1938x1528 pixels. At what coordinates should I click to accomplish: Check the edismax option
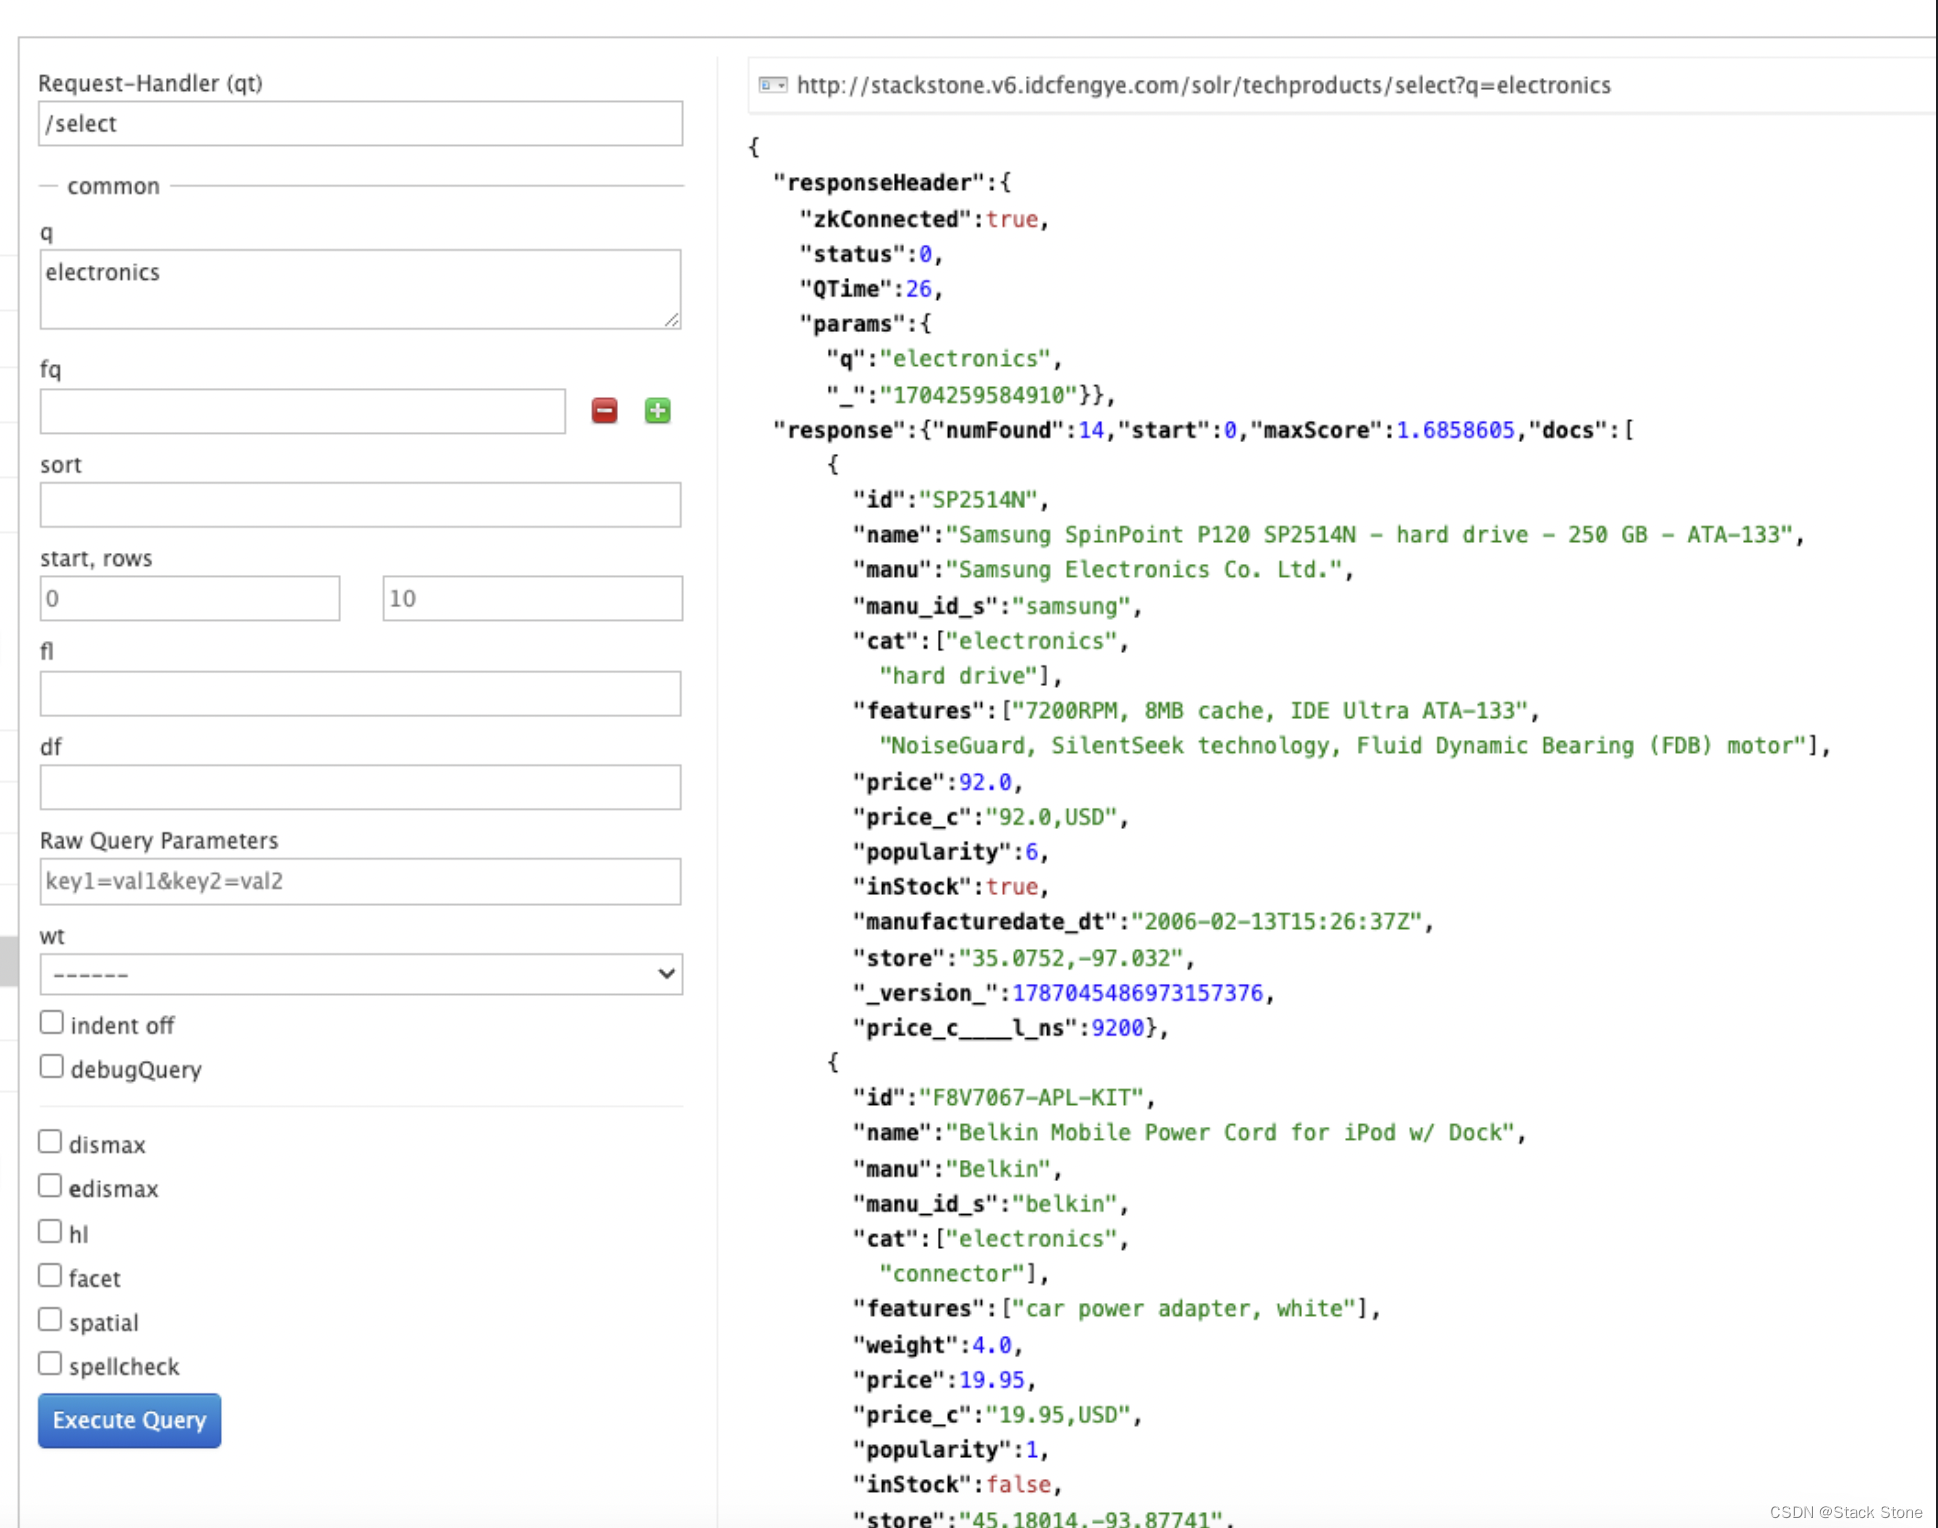(50, 1186)
